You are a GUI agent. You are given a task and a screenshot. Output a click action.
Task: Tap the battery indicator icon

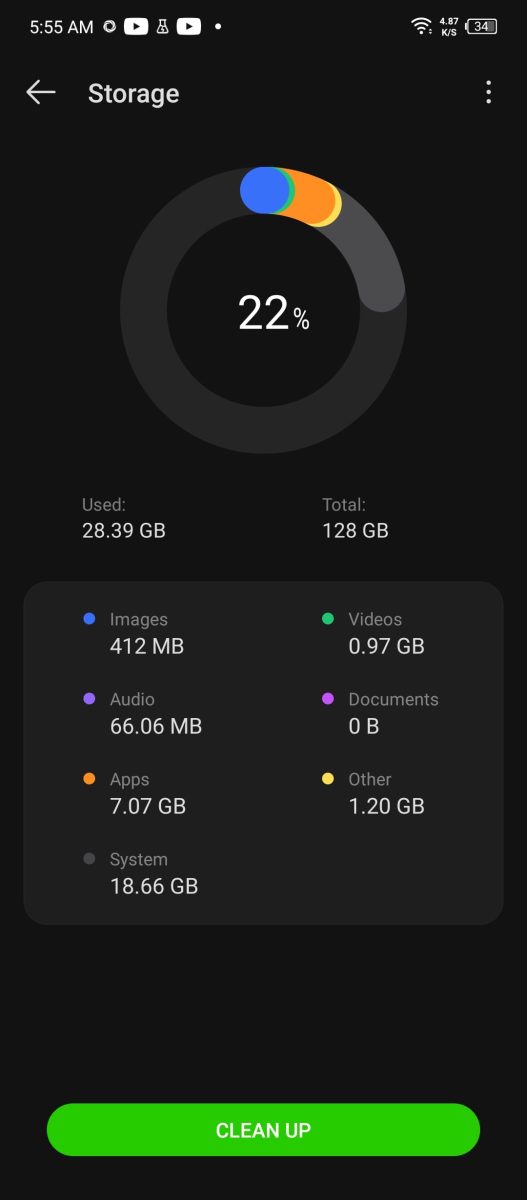point(483,27)
